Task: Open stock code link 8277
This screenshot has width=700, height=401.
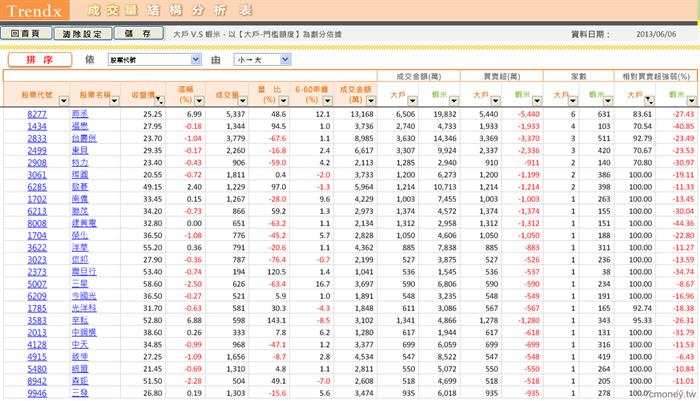Action: pyautogui.click(x=37, y=114)
